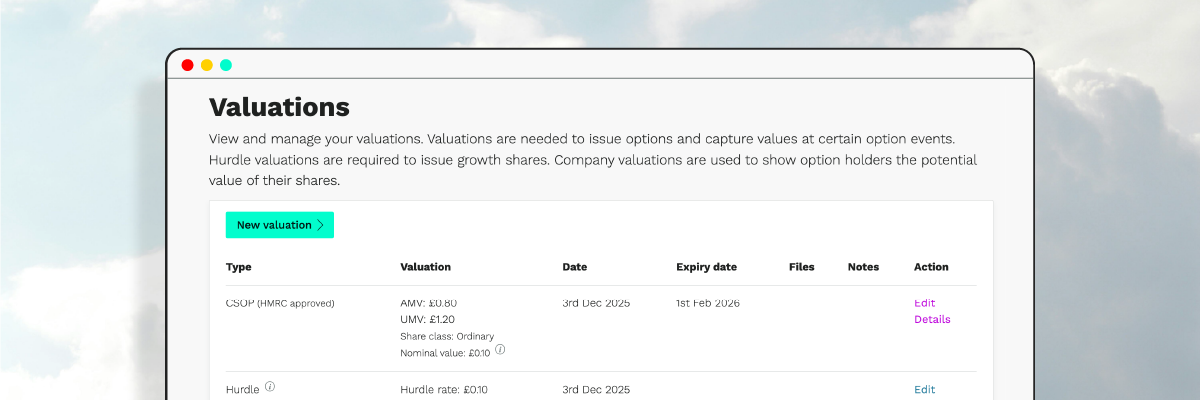1200x400 pixels.
Task: Click the Expiry date column header
Action: pyautogui.click(x=707, y=267)
